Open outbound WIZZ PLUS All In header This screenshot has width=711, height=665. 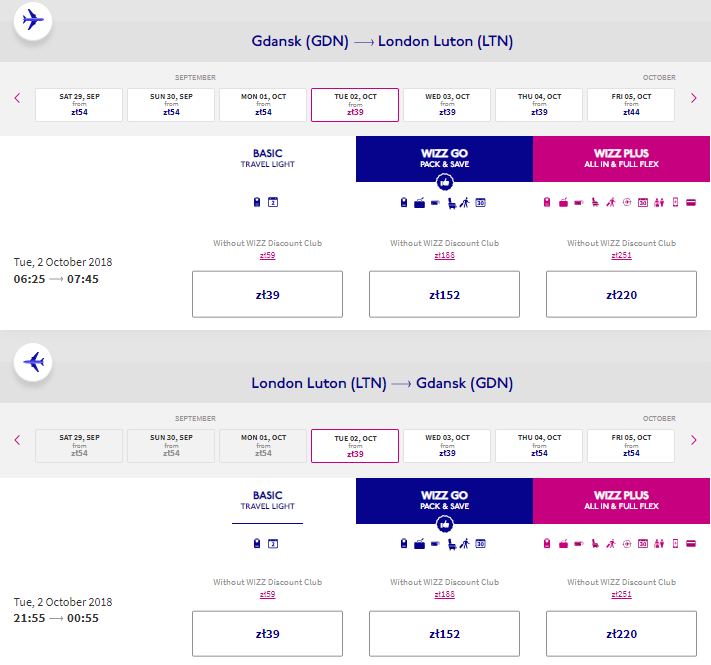coord(621,159)
